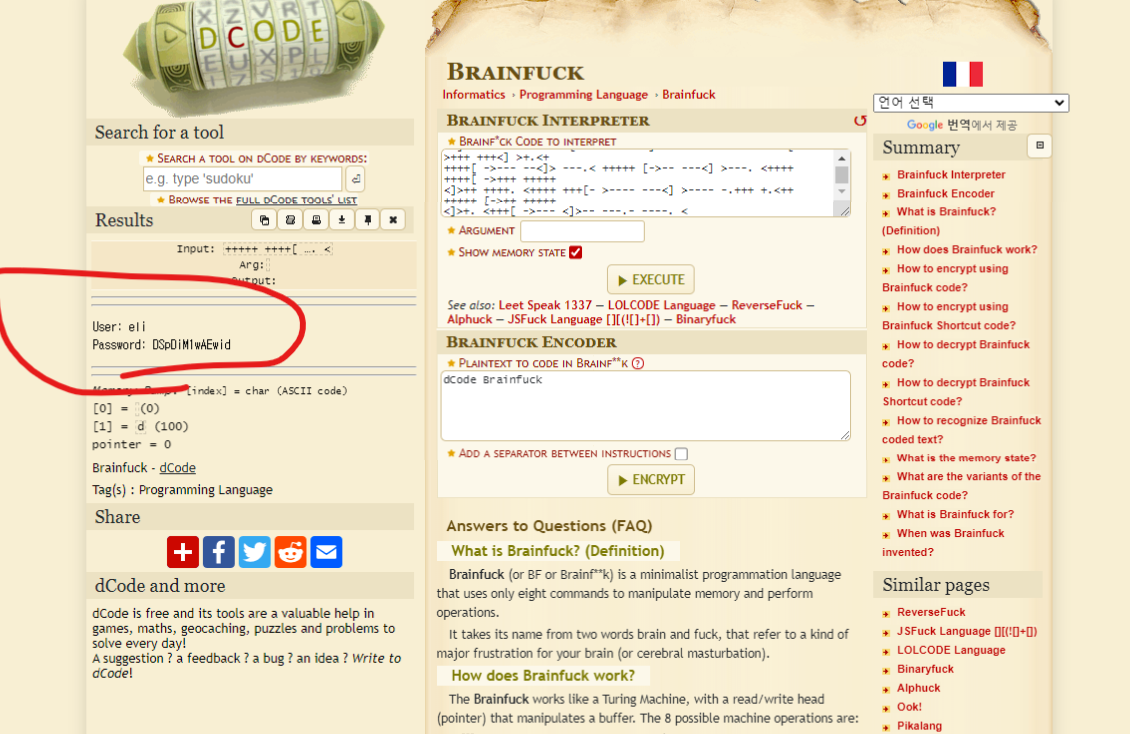Print the results with printer icon
Screen dimensions: 1130x734
316,220
